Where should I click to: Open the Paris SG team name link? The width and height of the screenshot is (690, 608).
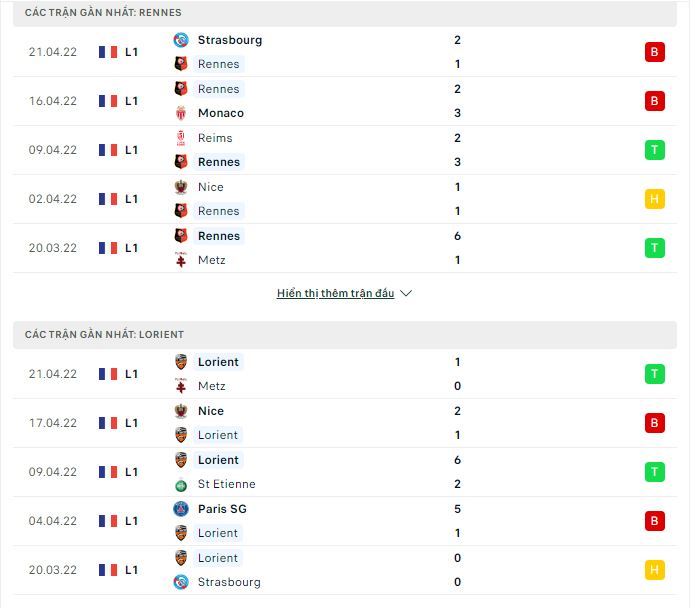click(222, 509)
